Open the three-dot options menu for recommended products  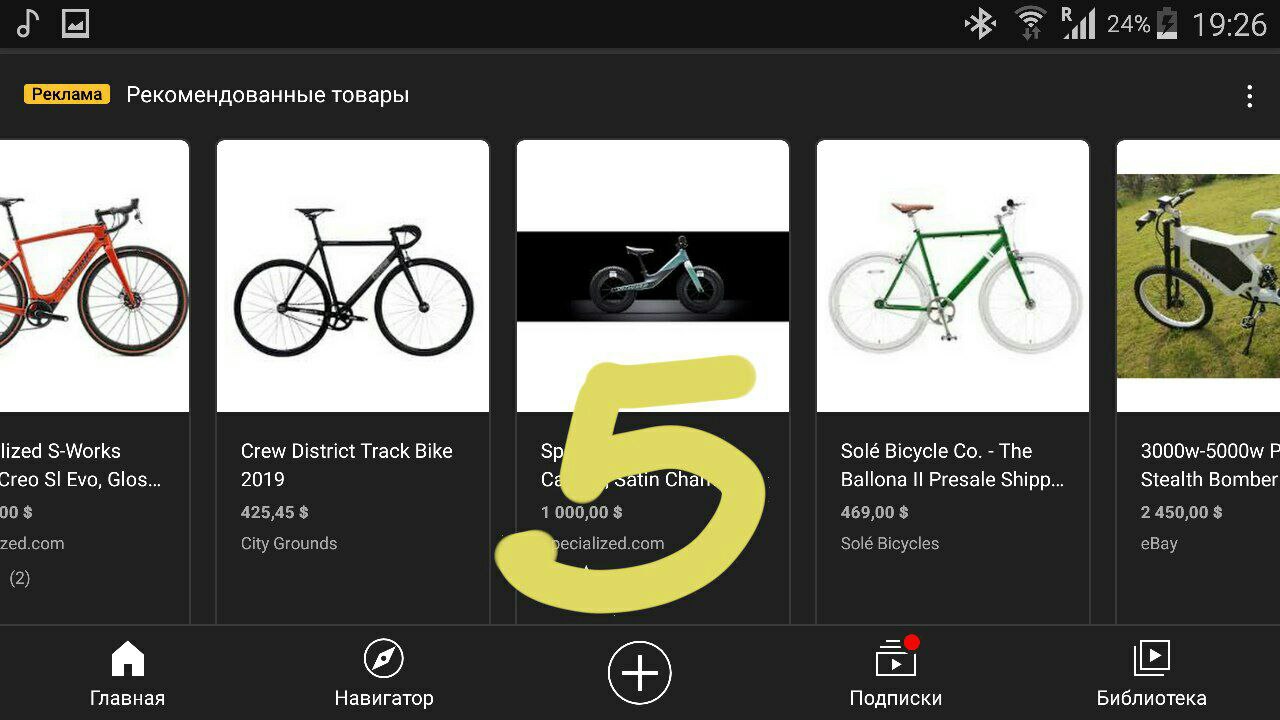[x=1249, y=96]
